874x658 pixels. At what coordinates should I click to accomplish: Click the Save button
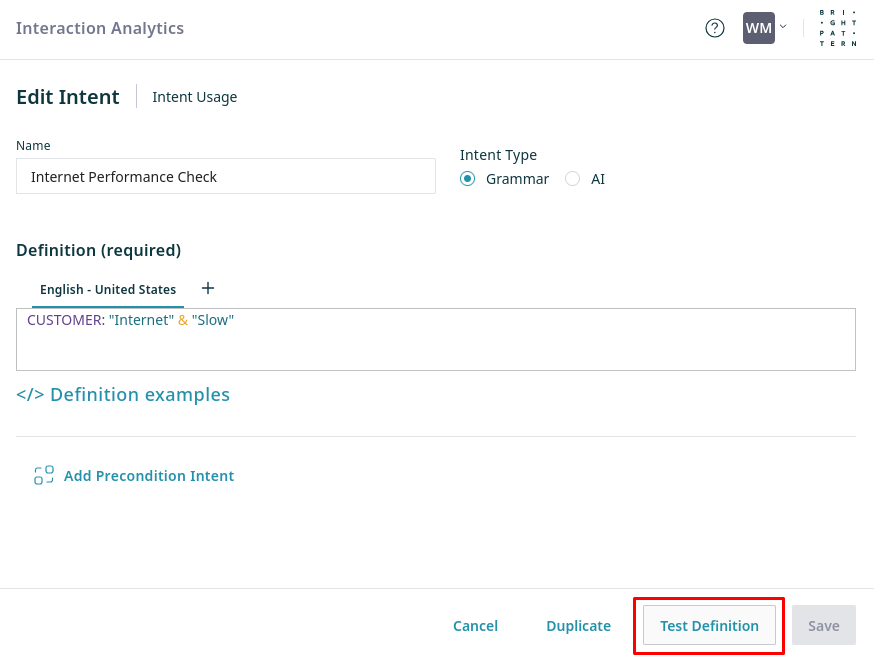tap(823, 626)
